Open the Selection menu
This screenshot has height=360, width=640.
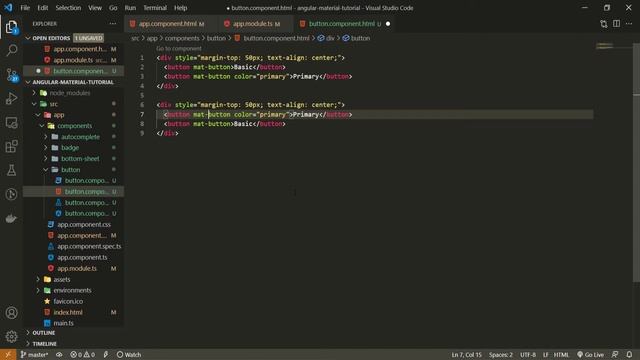coord(68,8)
